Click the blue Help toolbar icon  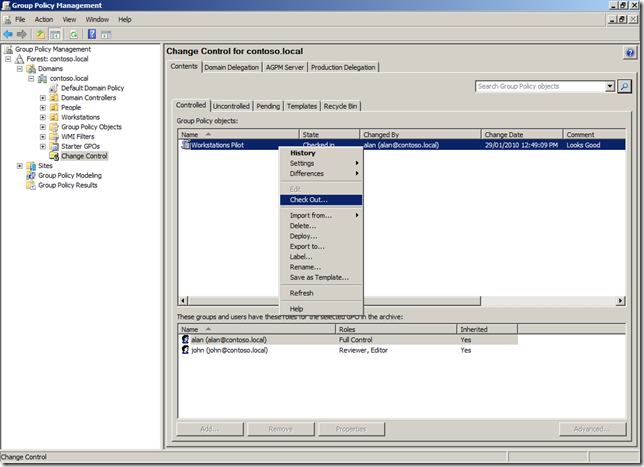click(92, 33)
